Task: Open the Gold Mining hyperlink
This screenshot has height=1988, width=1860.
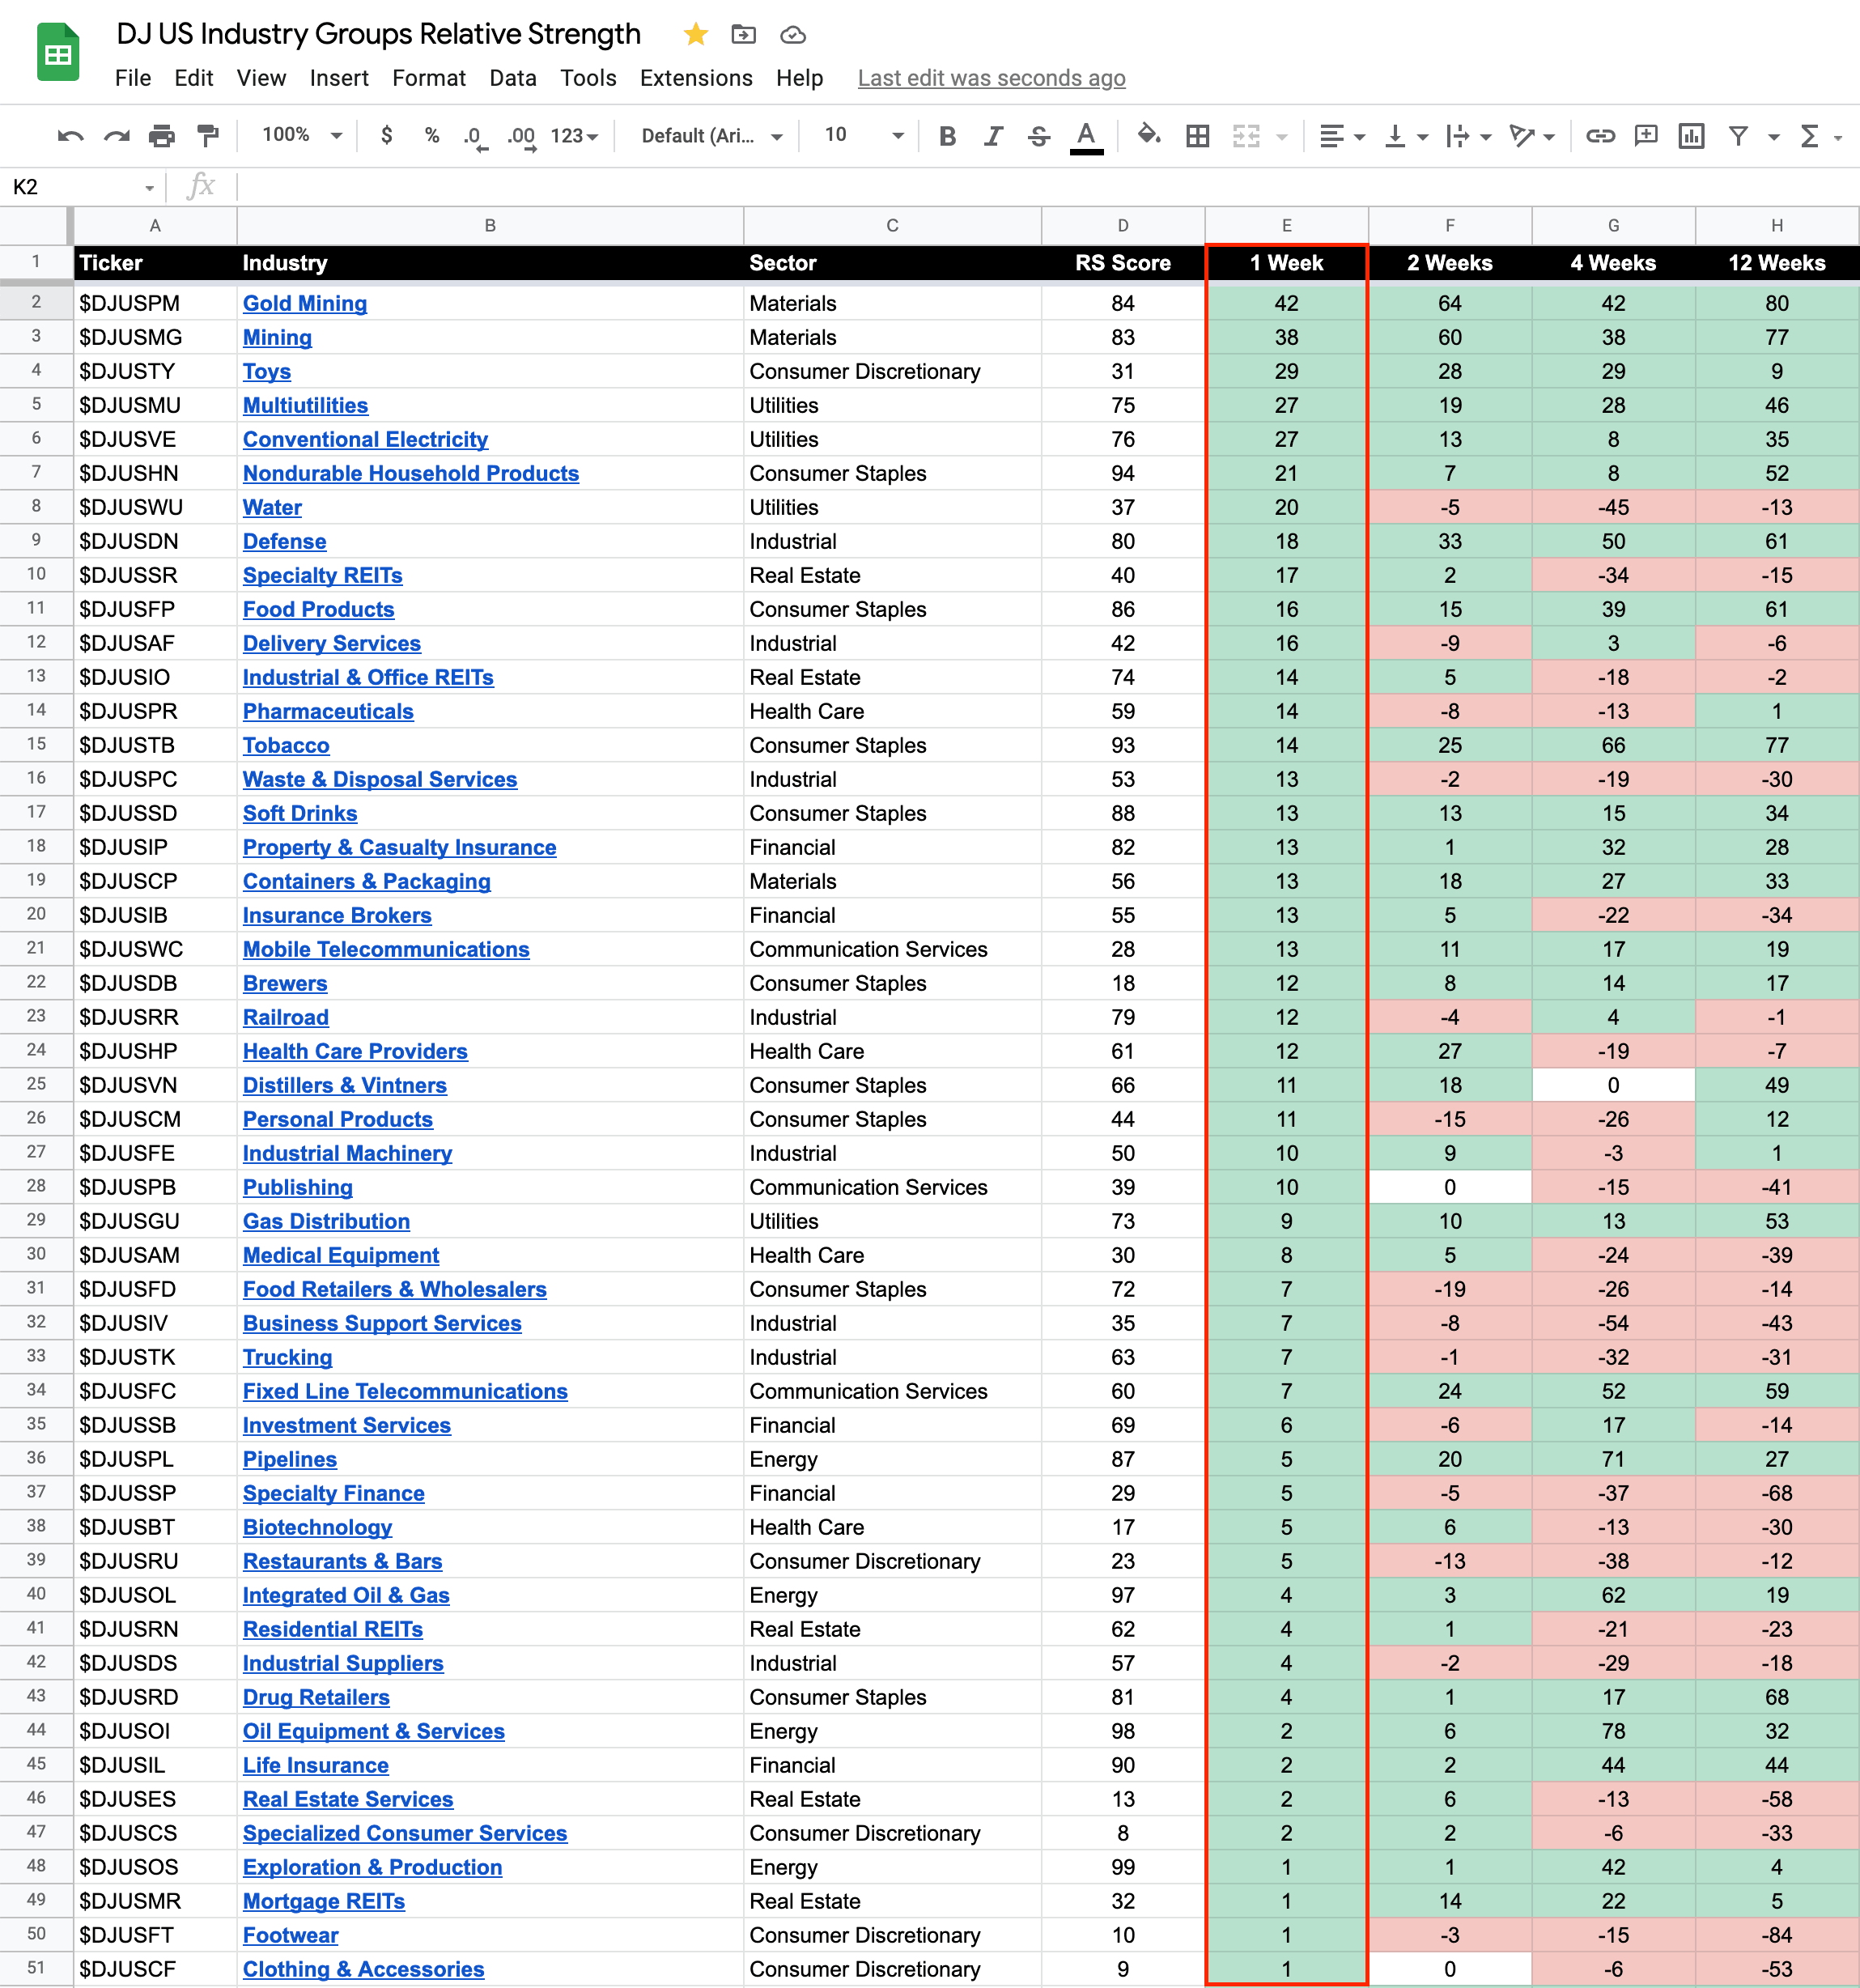Action: [x=305, y=304]
